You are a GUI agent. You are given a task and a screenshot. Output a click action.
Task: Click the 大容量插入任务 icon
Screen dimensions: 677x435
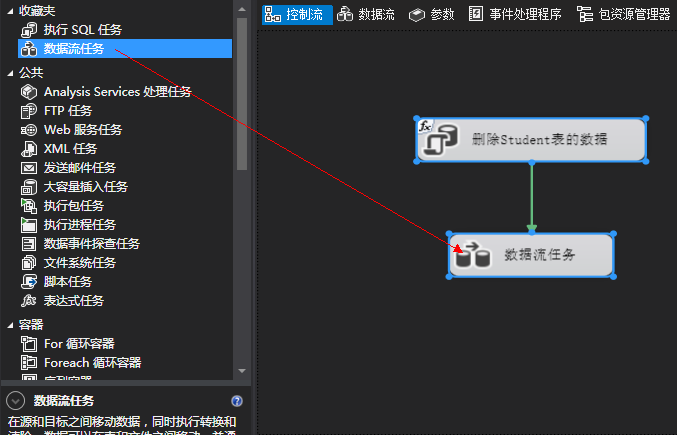pyautogui.click(x=29, y=187)
